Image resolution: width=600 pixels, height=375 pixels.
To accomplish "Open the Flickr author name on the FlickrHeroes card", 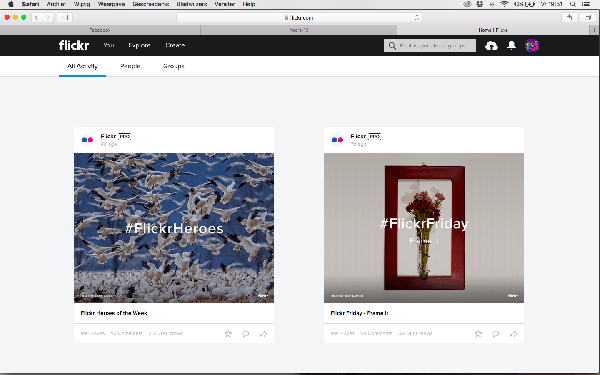I will (x=108, y=136).
